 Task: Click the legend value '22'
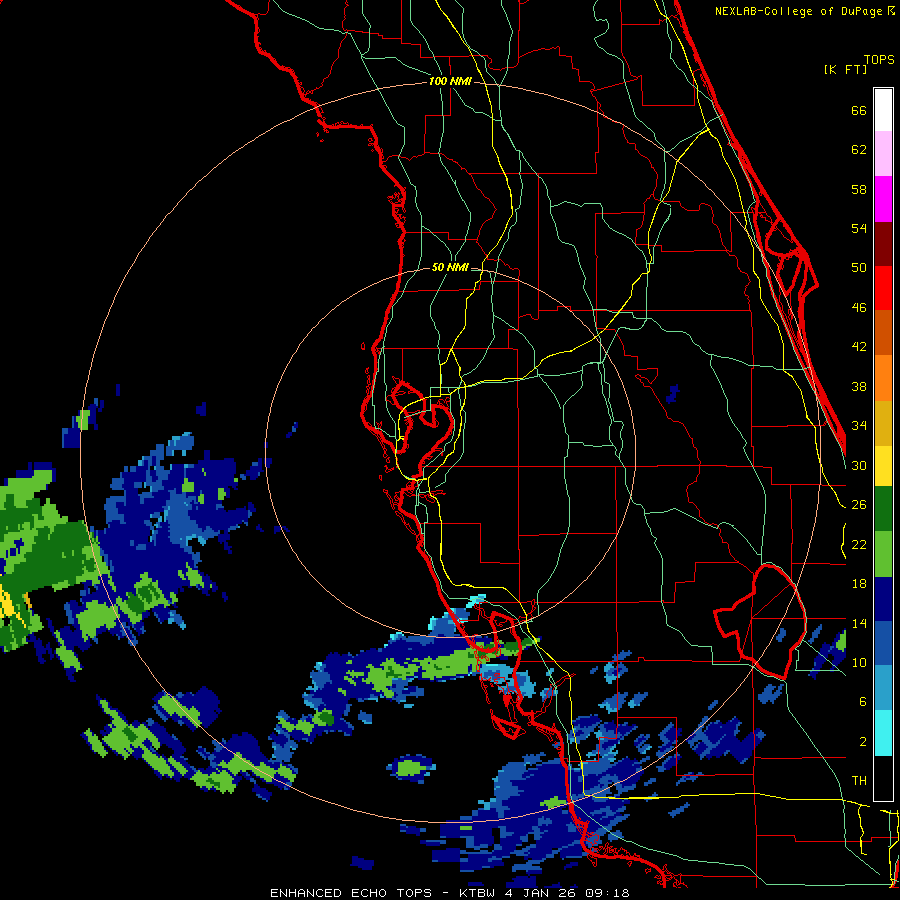pos(859,544)
